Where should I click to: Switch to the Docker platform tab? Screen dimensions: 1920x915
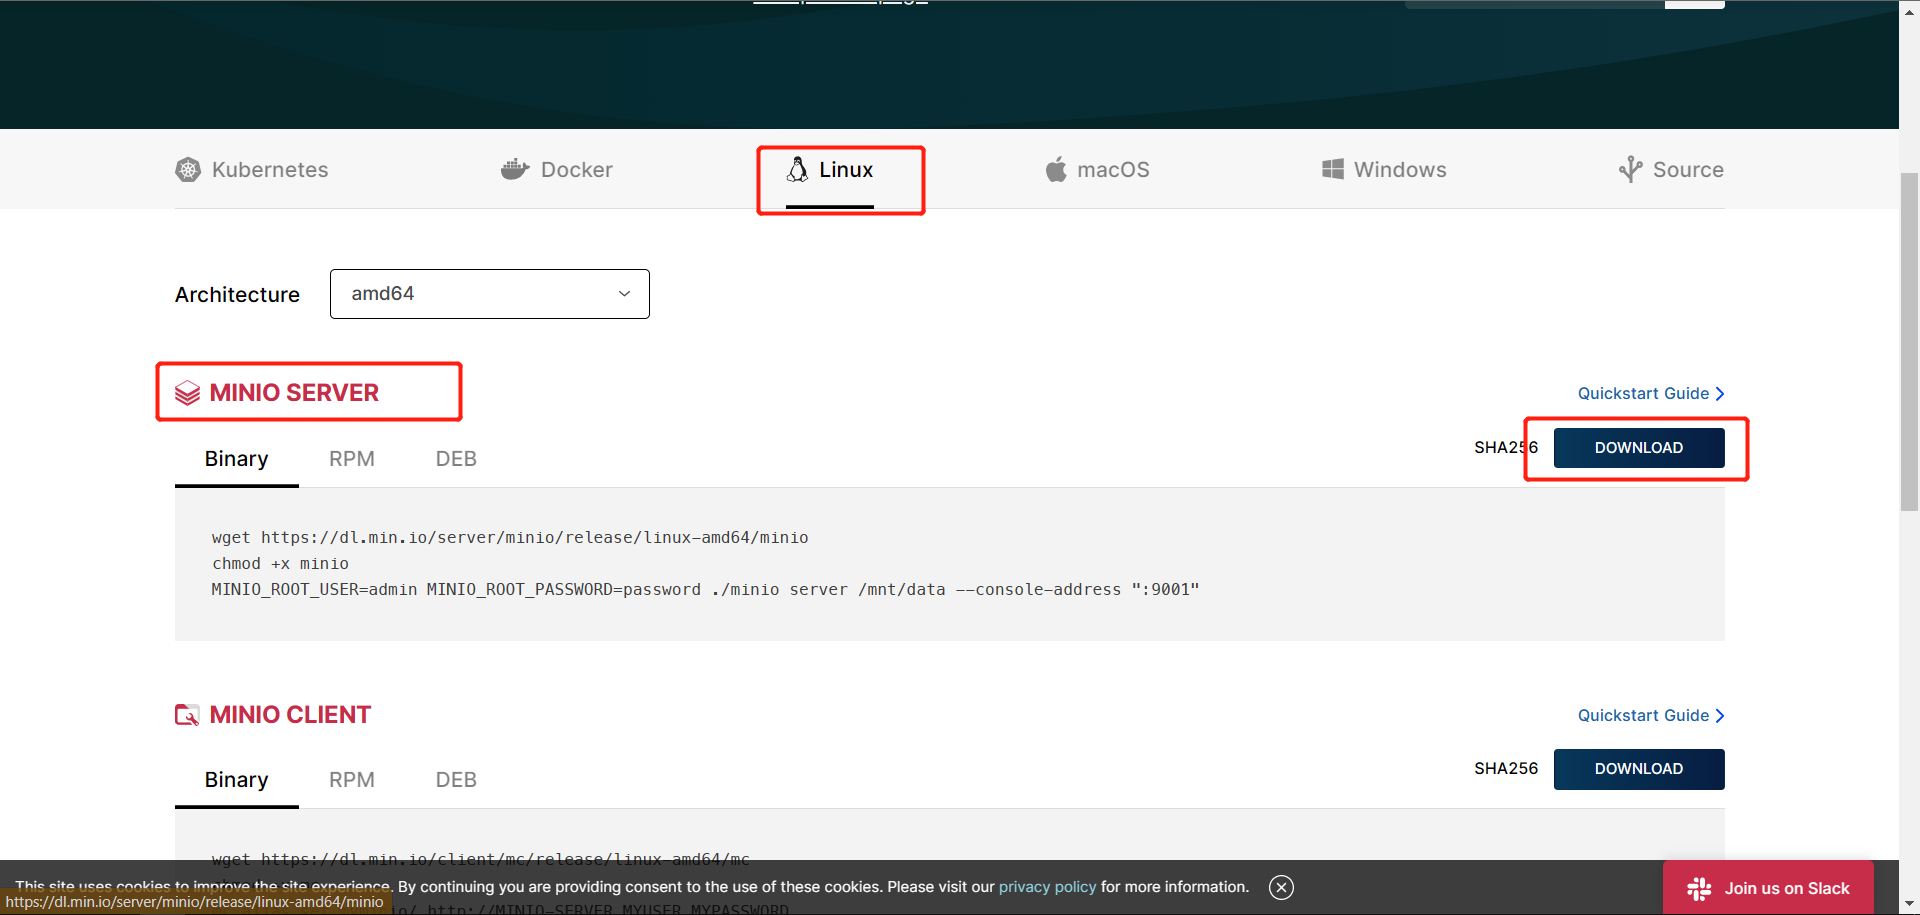click(557, 169)
